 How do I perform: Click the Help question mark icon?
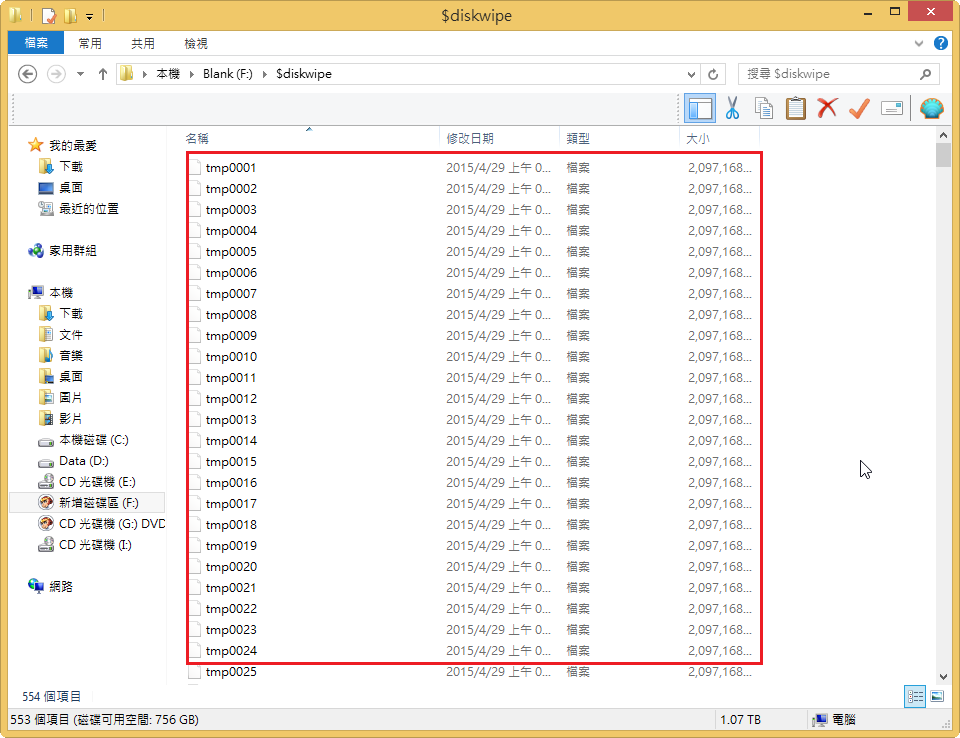pyautogui.click(x=940, y=43)
